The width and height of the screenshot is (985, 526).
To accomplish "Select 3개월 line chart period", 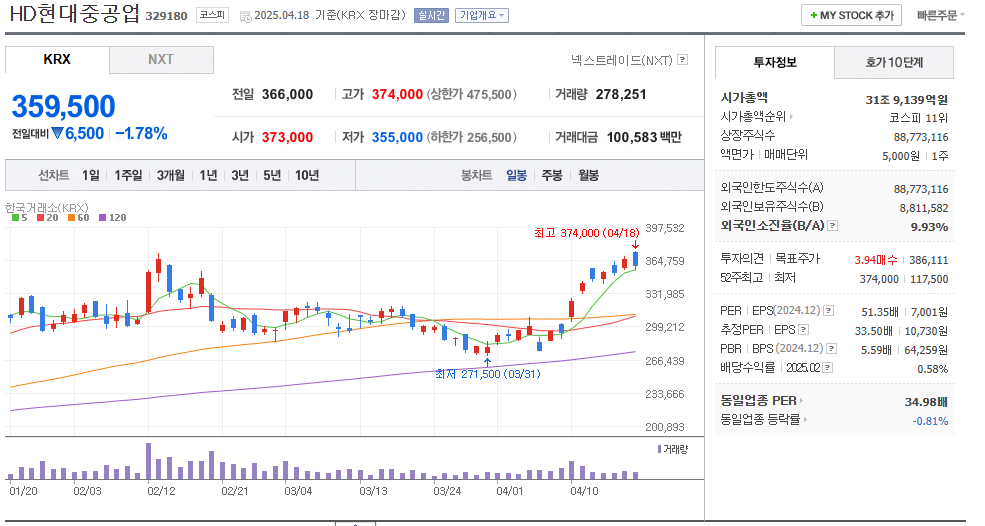I will pyautogui.click(x=171, y=175).
